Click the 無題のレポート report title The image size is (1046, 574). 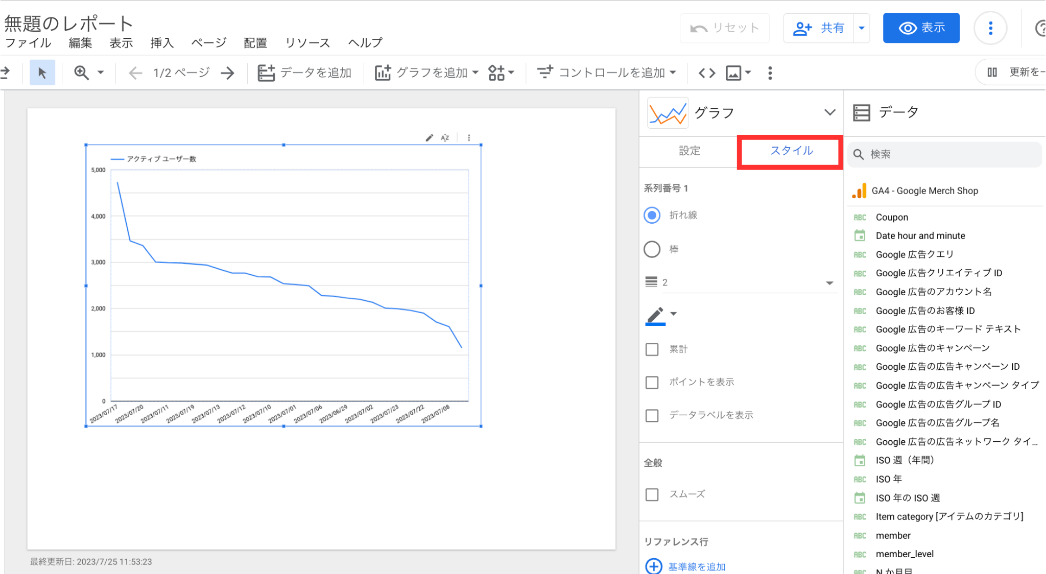click(x=69, y=23)
